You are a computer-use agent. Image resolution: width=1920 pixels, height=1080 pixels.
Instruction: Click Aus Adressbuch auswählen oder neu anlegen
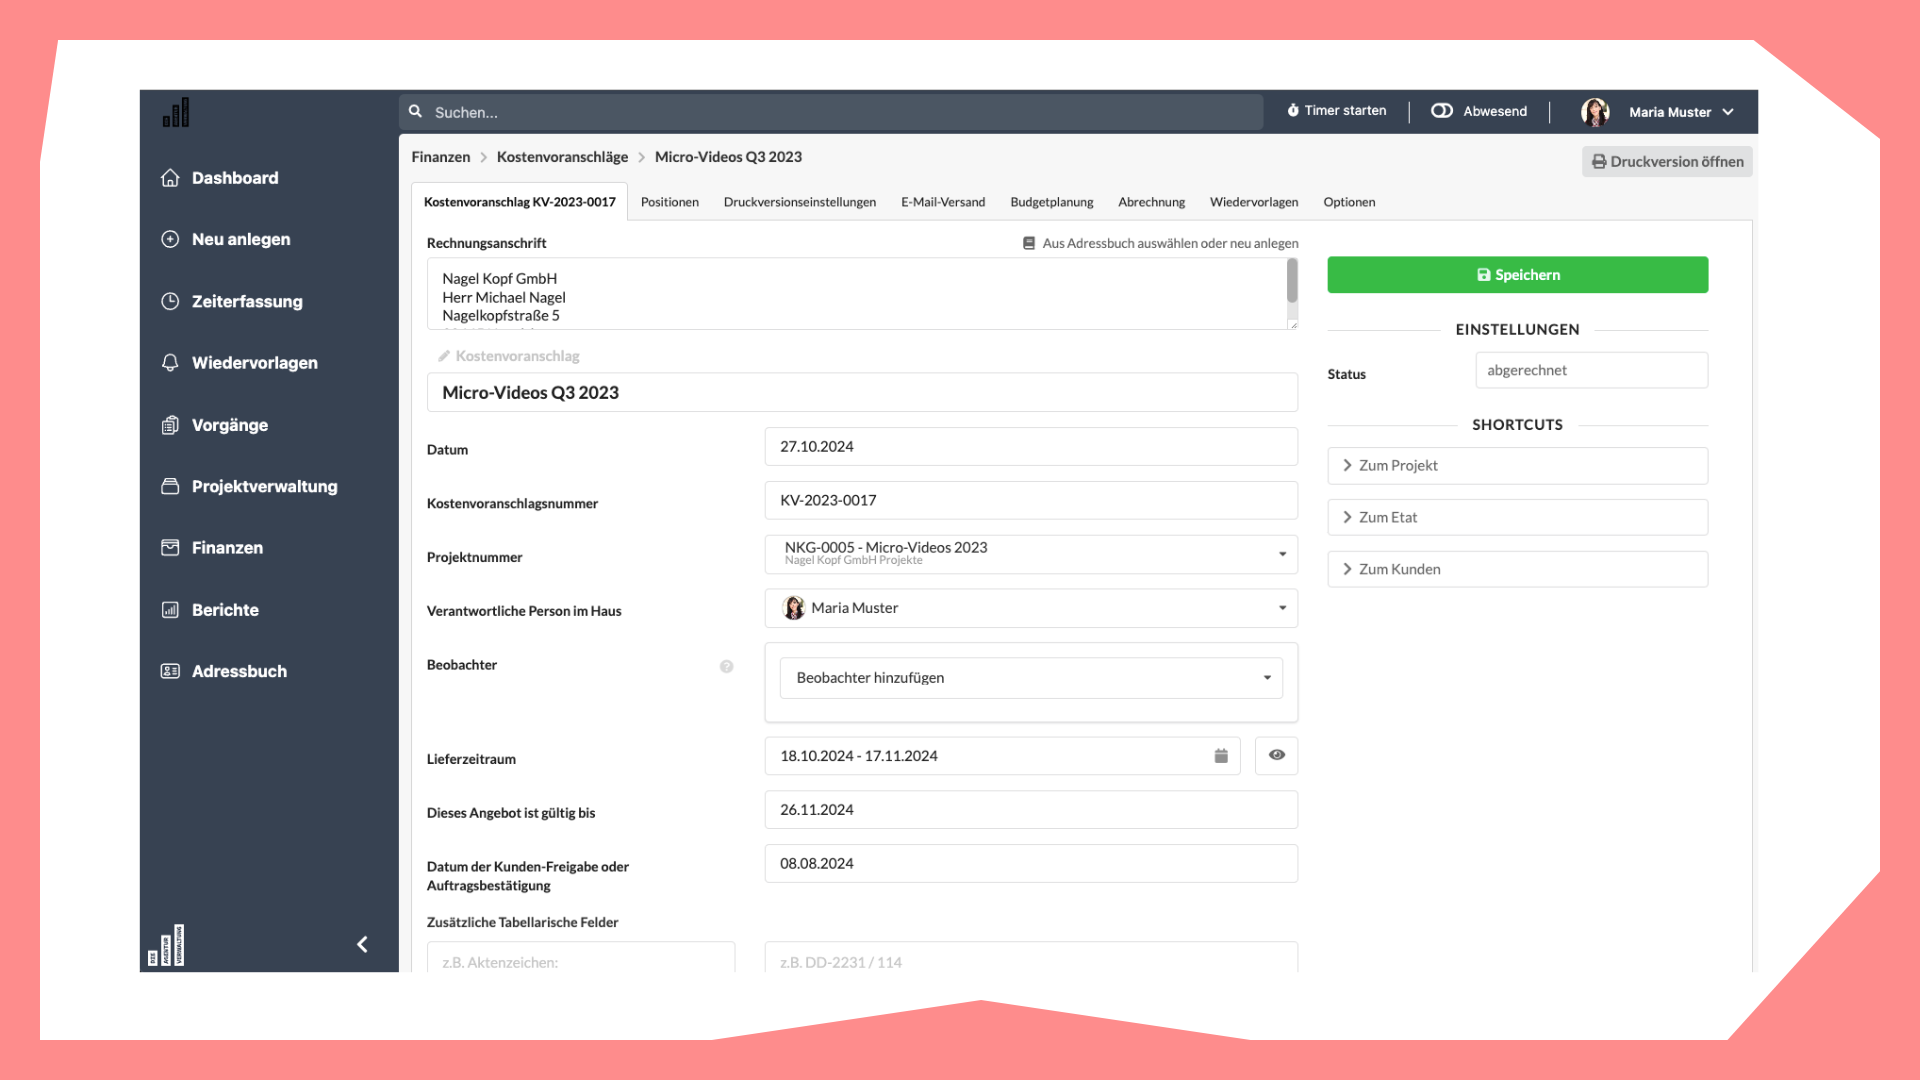1170,243
